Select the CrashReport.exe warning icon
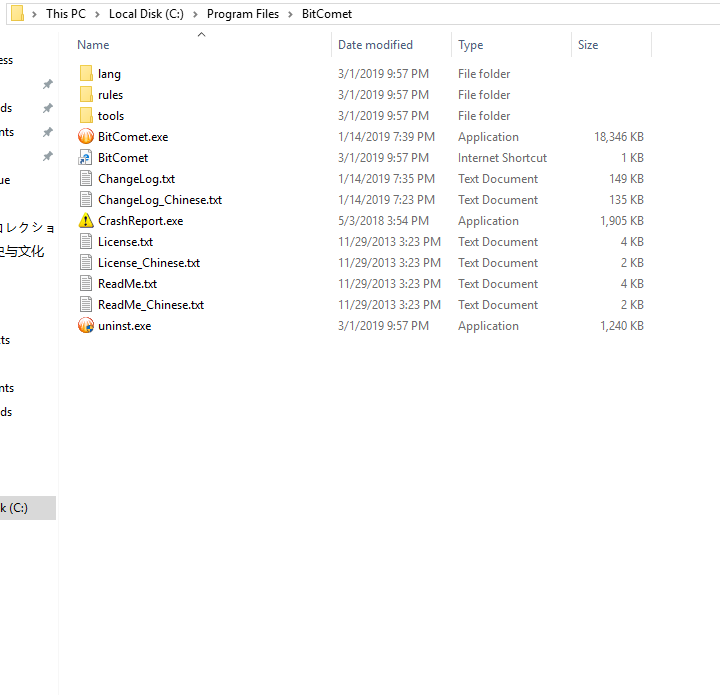720x695 pixels. pos(86,221)
